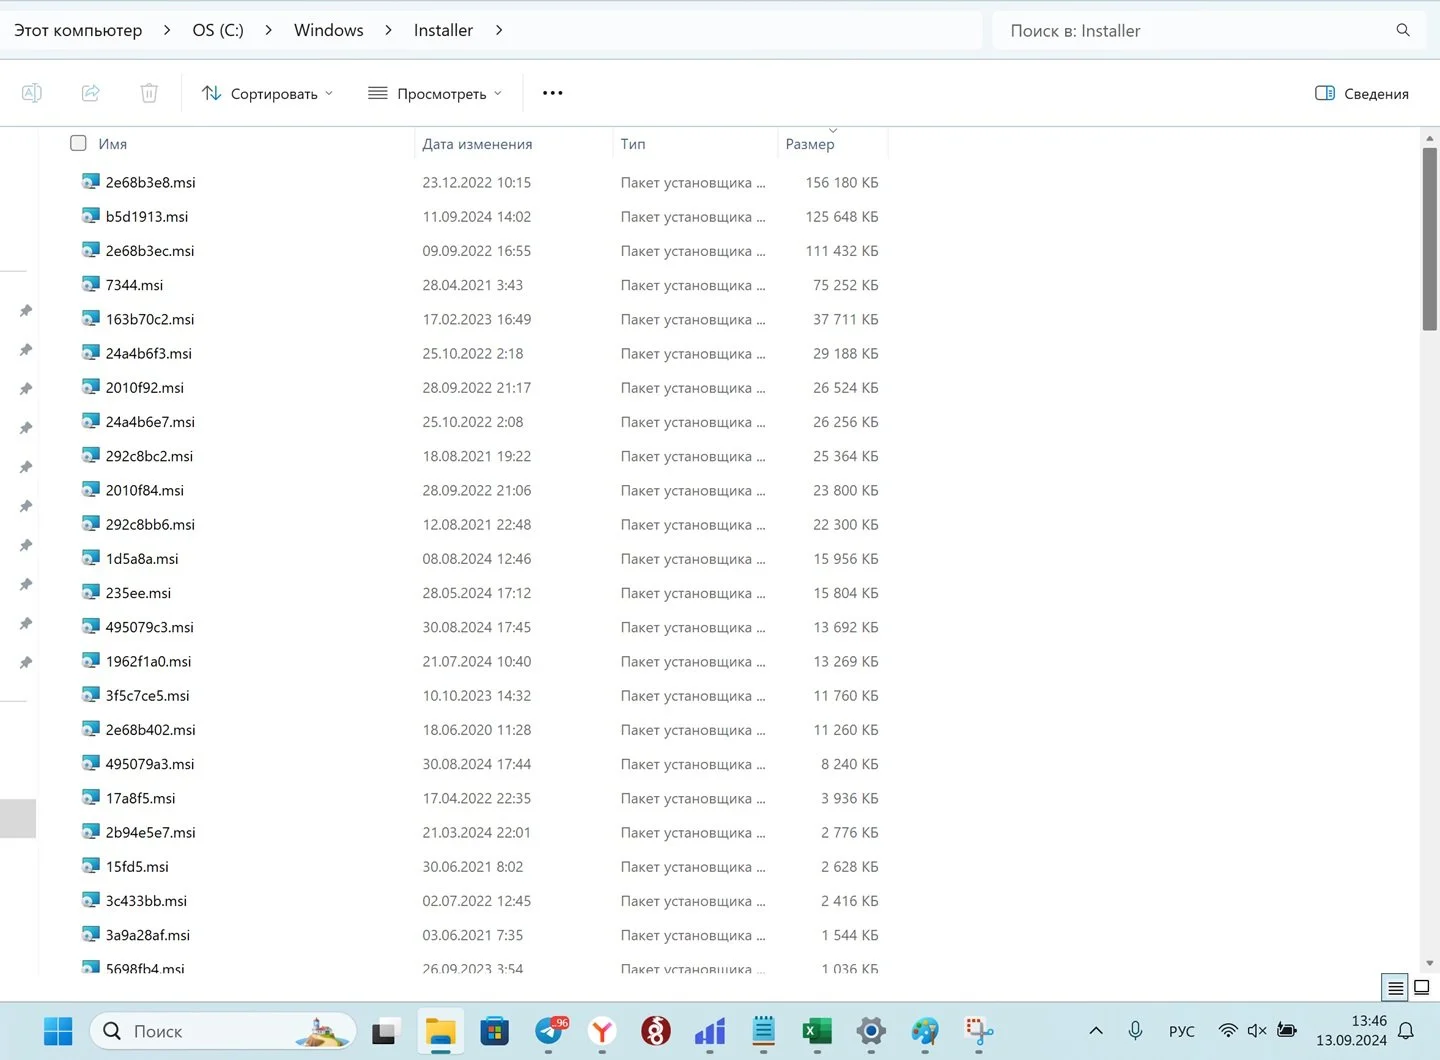The image size is (1440, 1060).
Task: Open Excel from the taskbar
Action: pyautogui.click(x=817, y=1031)
